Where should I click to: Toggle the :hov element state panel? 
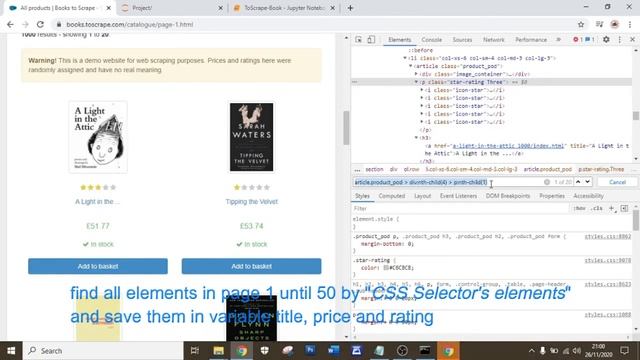(579, 209)
